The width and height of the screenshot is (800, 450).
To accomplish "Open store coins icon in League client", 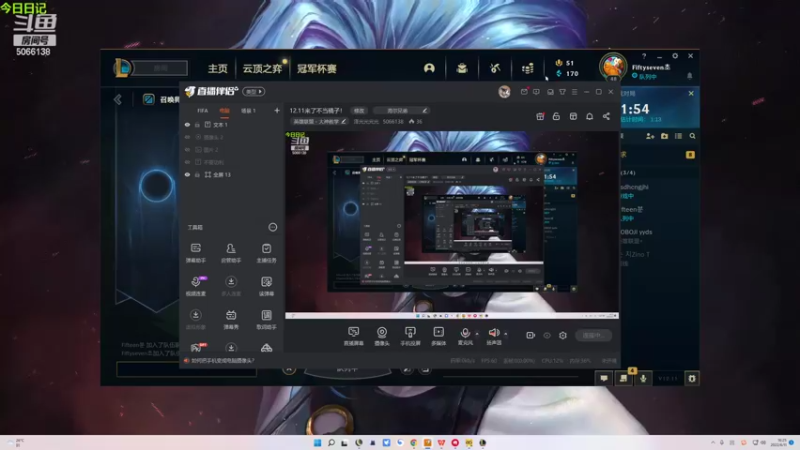I will click(527, 68).
